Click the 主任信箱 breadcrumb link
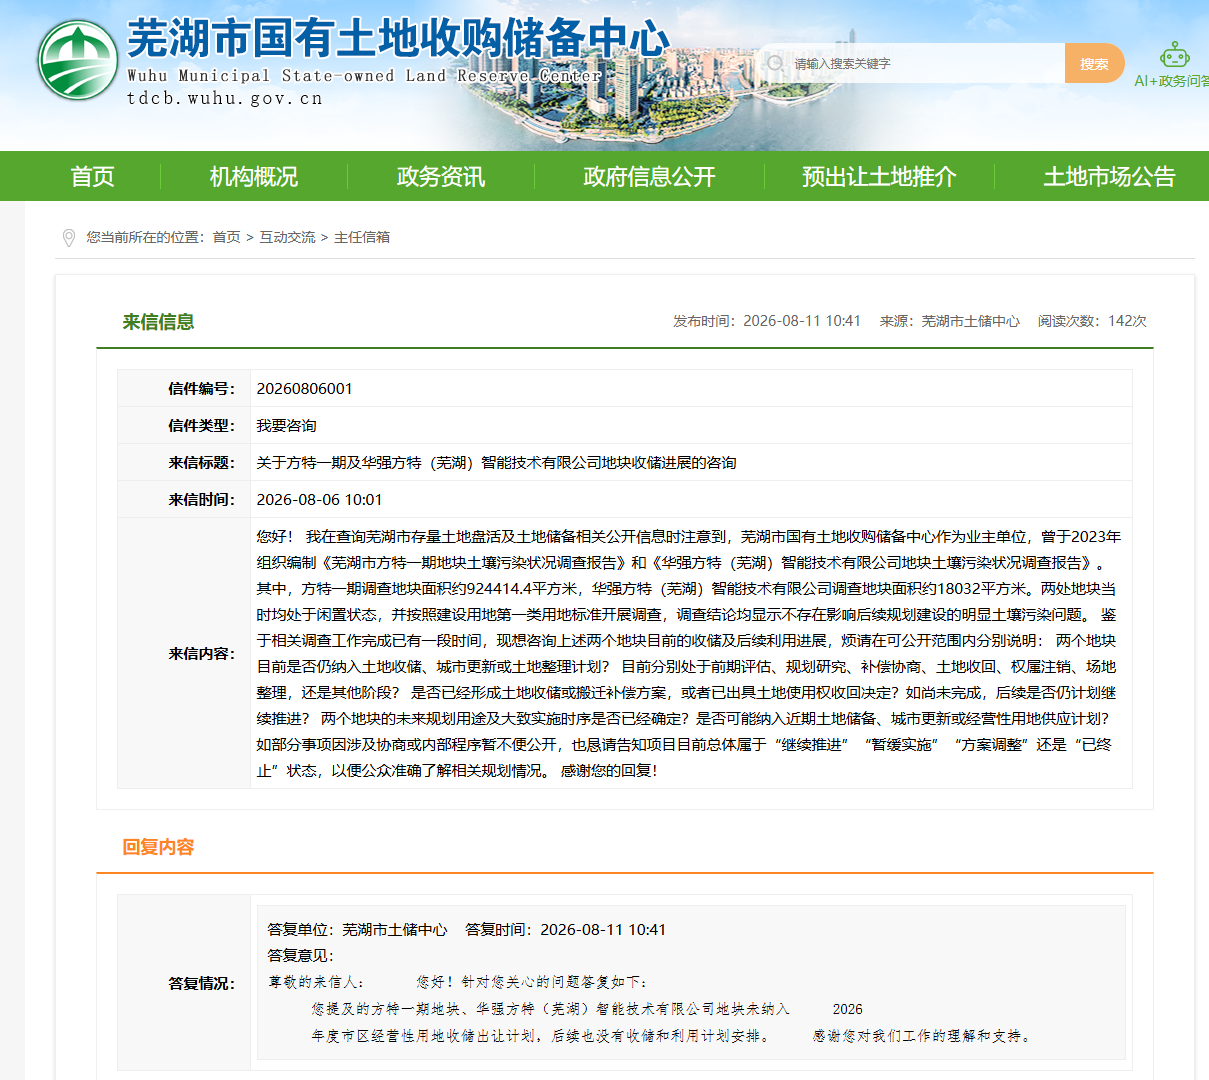Screen dimensions: 1209x1080 (x=362, y=237)
